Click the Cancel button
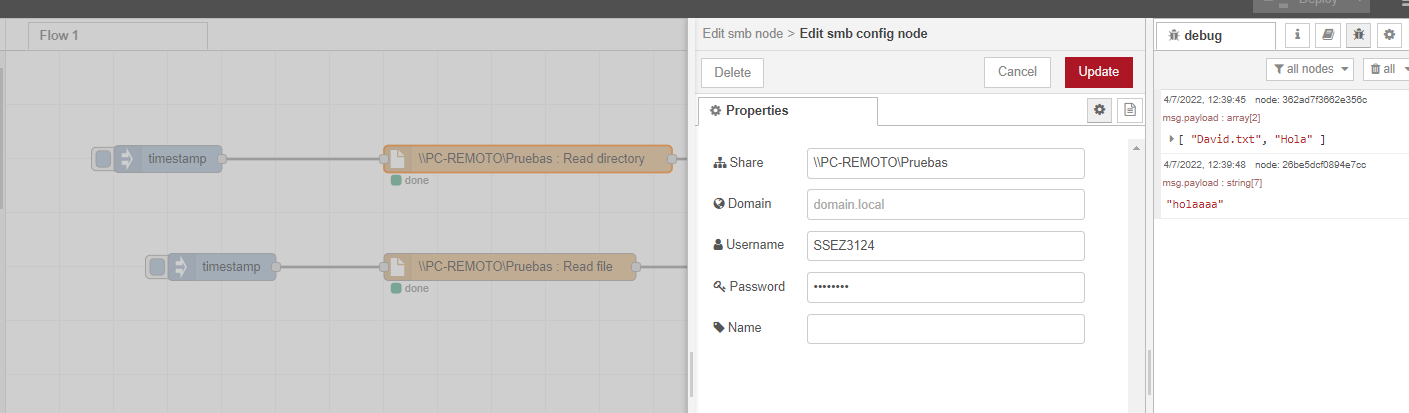1409x413 pixels. 1017,72
